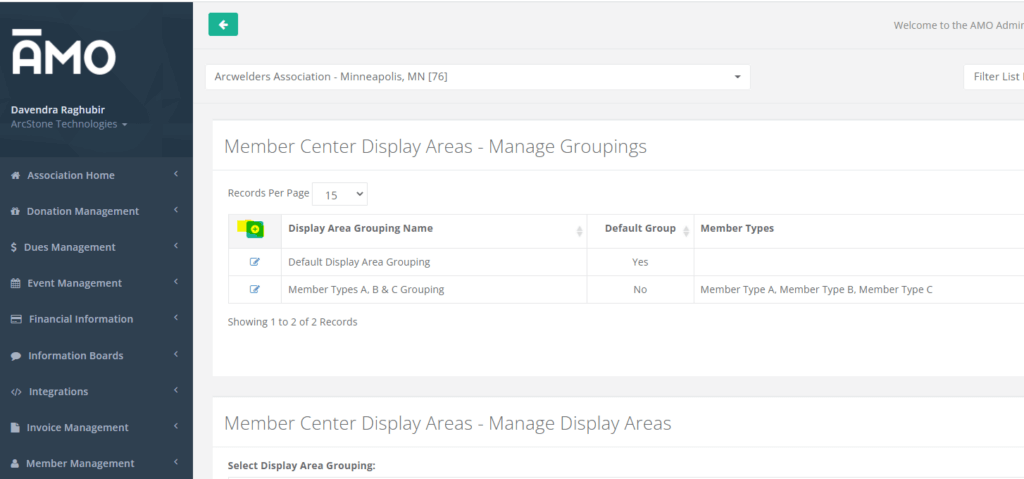Click the green add grouping plus icon
Viewport: 1024px width, 479px height.
pos(255,229)
